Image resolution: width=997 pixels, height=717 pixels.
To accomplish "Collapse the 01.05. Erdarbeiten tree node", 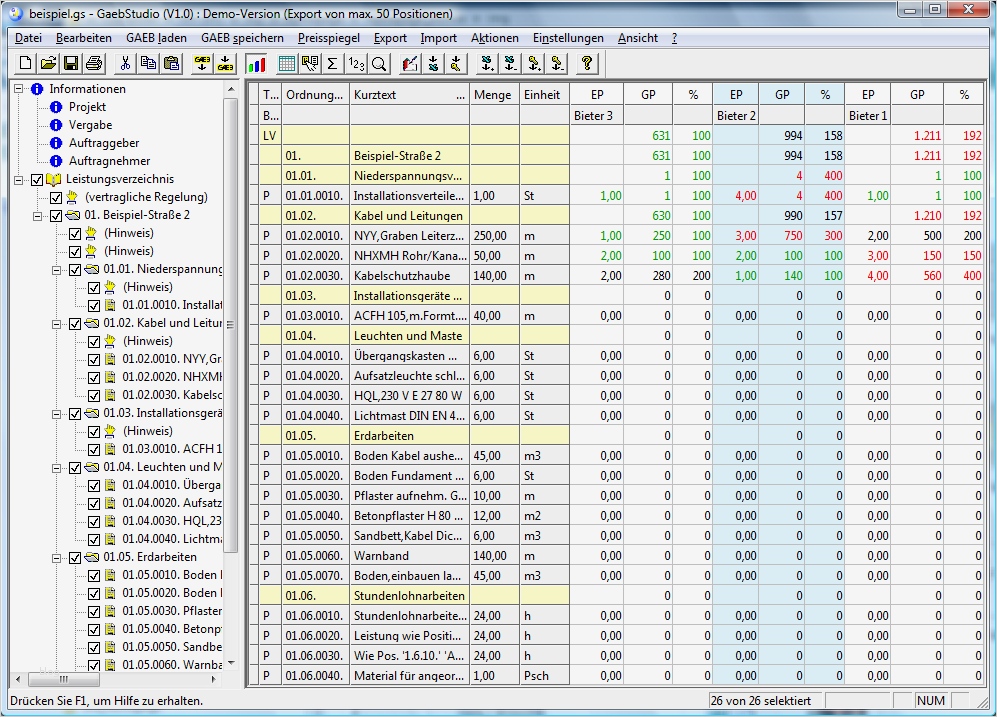I will pyautogui.click(x=57, y=557).
